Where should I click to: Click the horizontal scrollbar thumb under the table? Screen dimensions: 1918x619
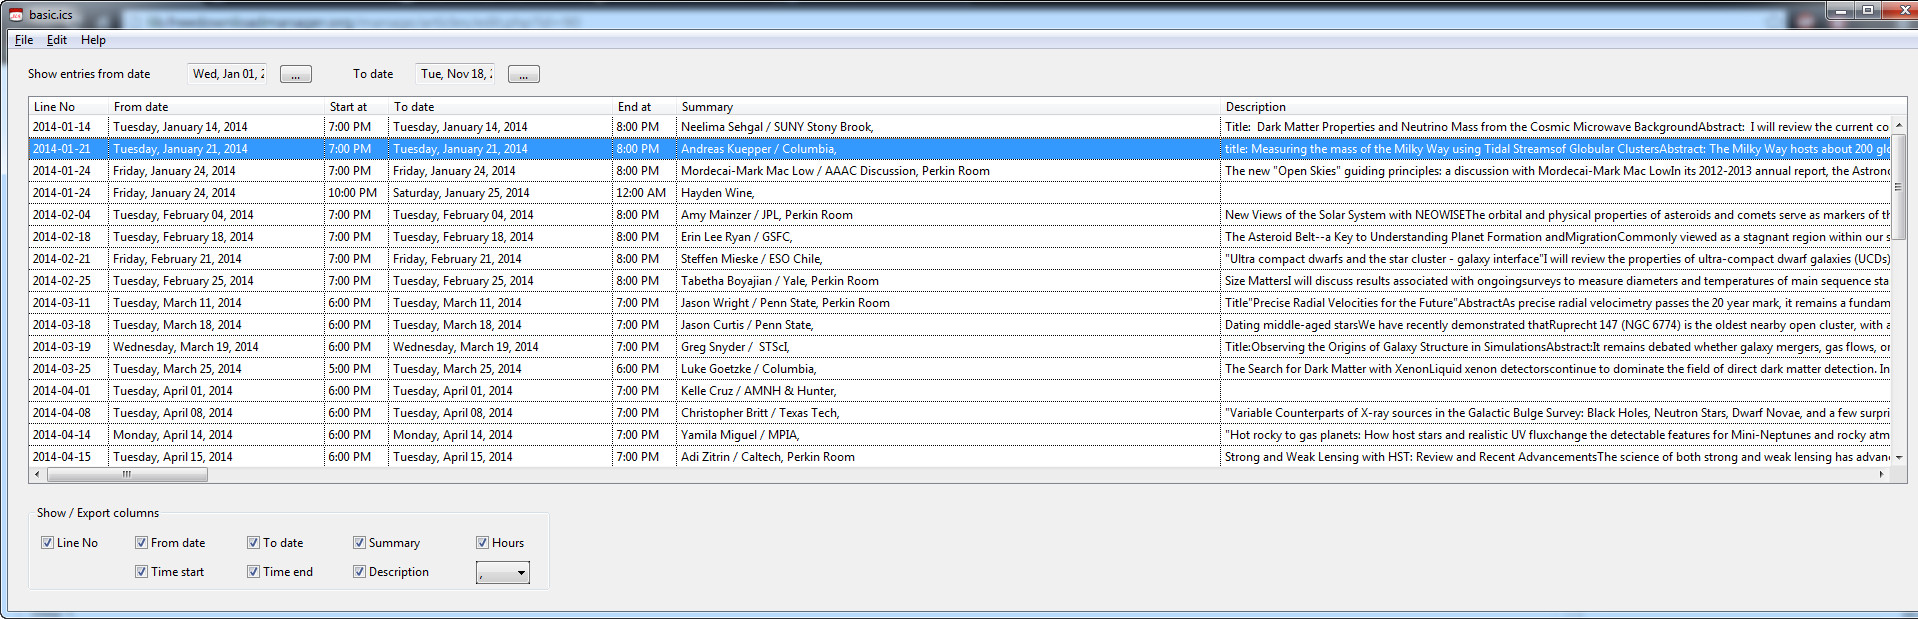click(x=125, y=475)
